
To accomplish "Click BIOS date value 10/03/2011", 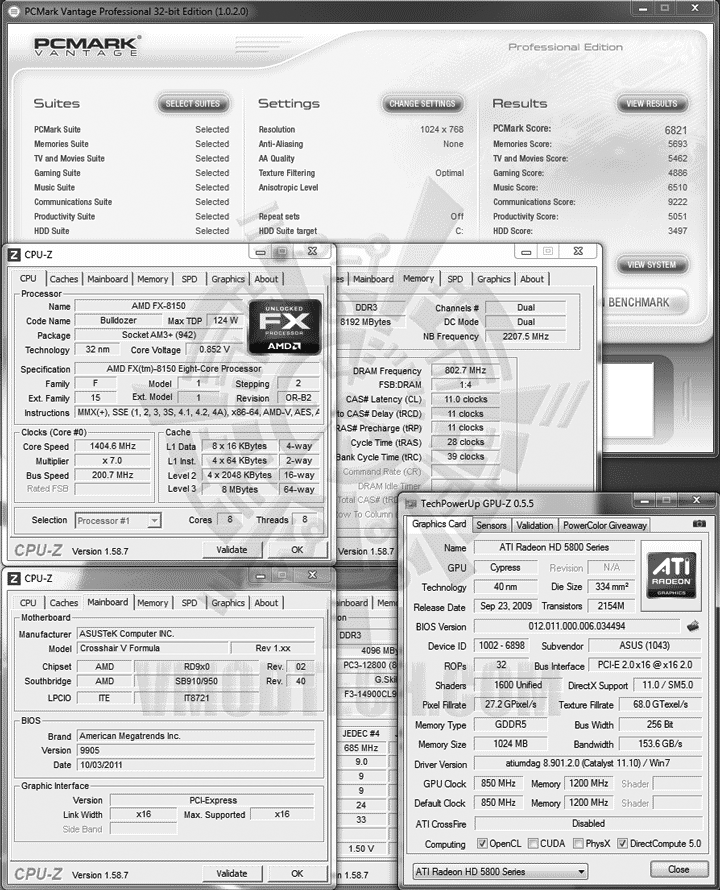I will pos(196,765).
